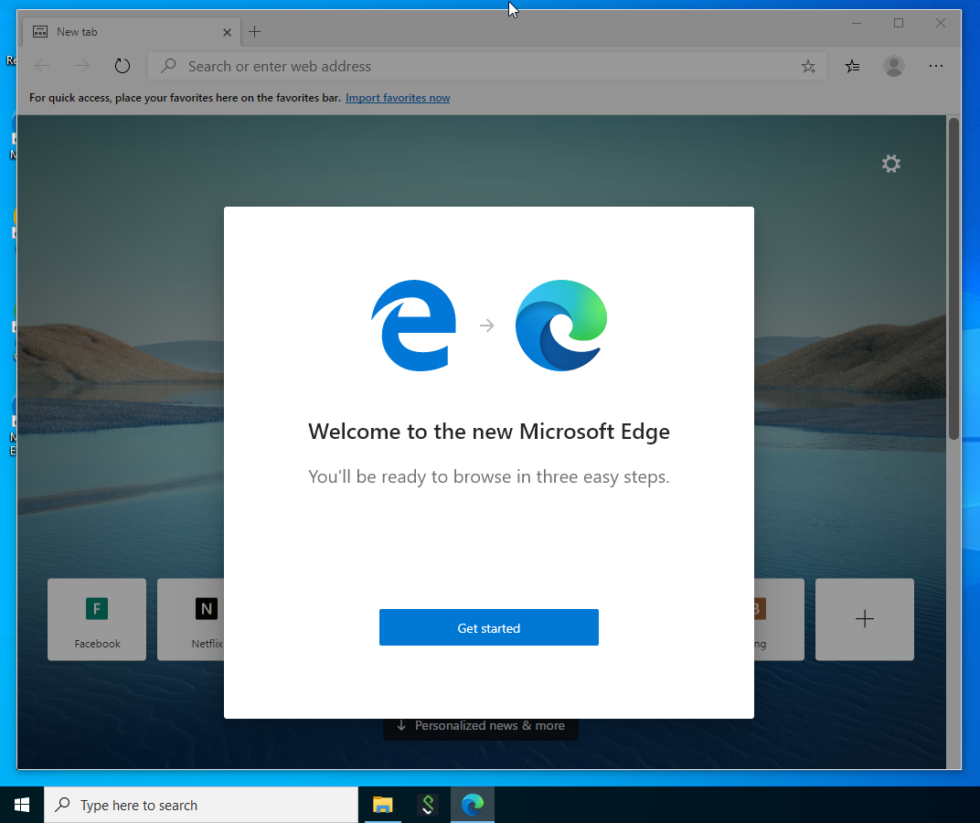Viewport: 980px width, 823px height.
Task: Open the Facebook quick link tile
Action: click(97, 619)
